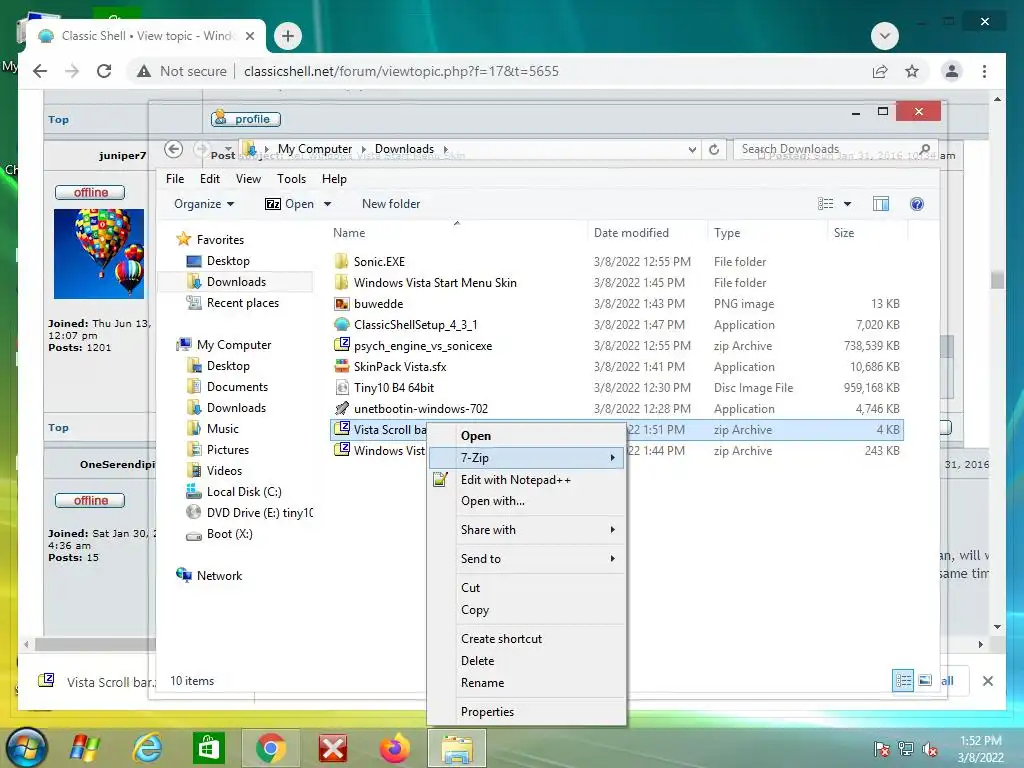The width and height of the screenshot is (1024, 768).
Task: Expand the 7-Zip submenu
Action: [526, 458]
